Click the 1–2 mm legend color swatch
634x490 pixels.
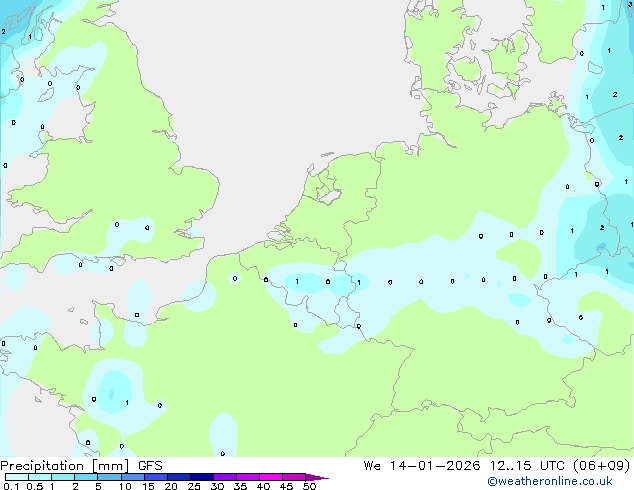pos(63,477)
